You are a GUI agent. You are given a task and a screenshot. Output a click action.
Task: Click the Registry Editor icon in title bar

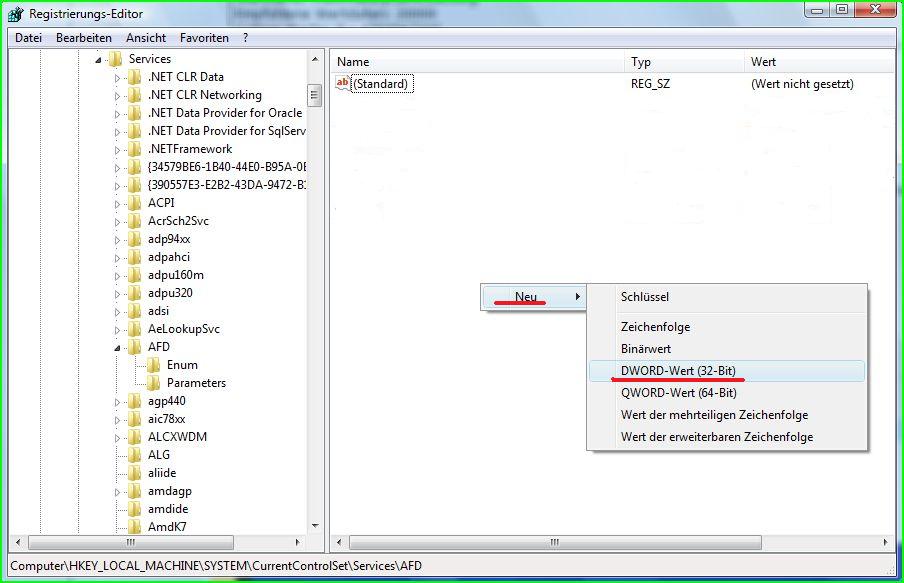point(16,14)
